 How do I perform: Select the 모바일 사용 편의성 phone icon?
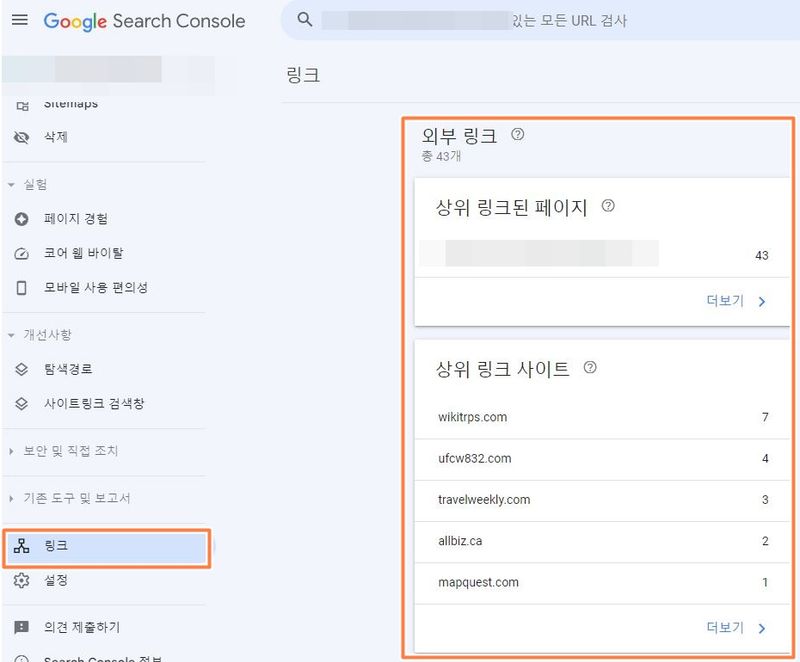pos(22,288)
